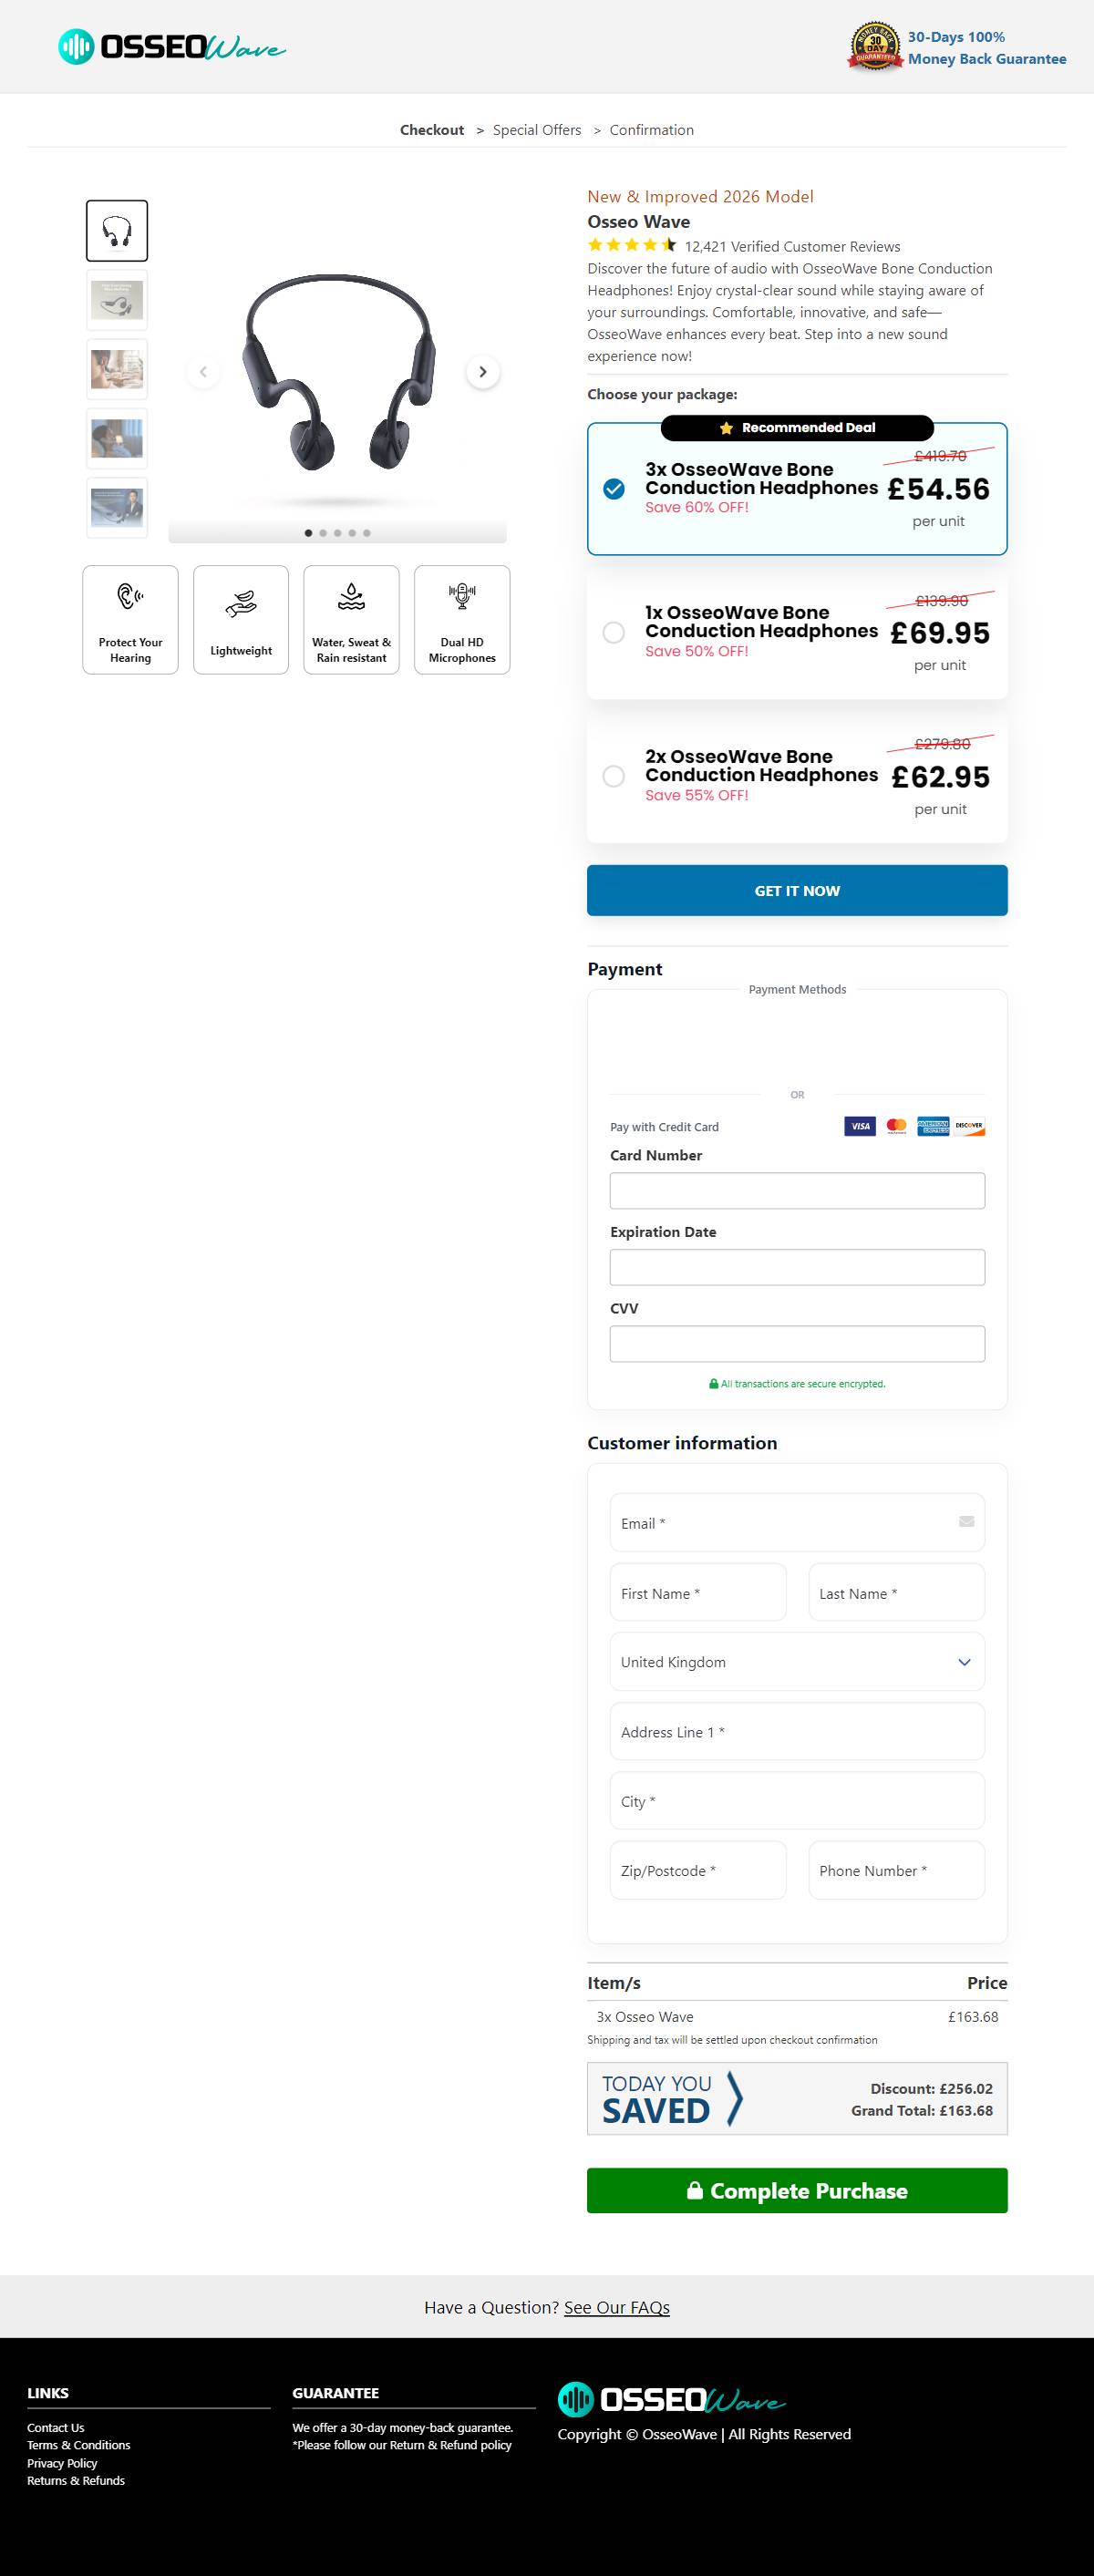1094x2576 pixels.
Task: Click the Water, Sweat & Rain resistant icon
Action: tap(351, 597)
